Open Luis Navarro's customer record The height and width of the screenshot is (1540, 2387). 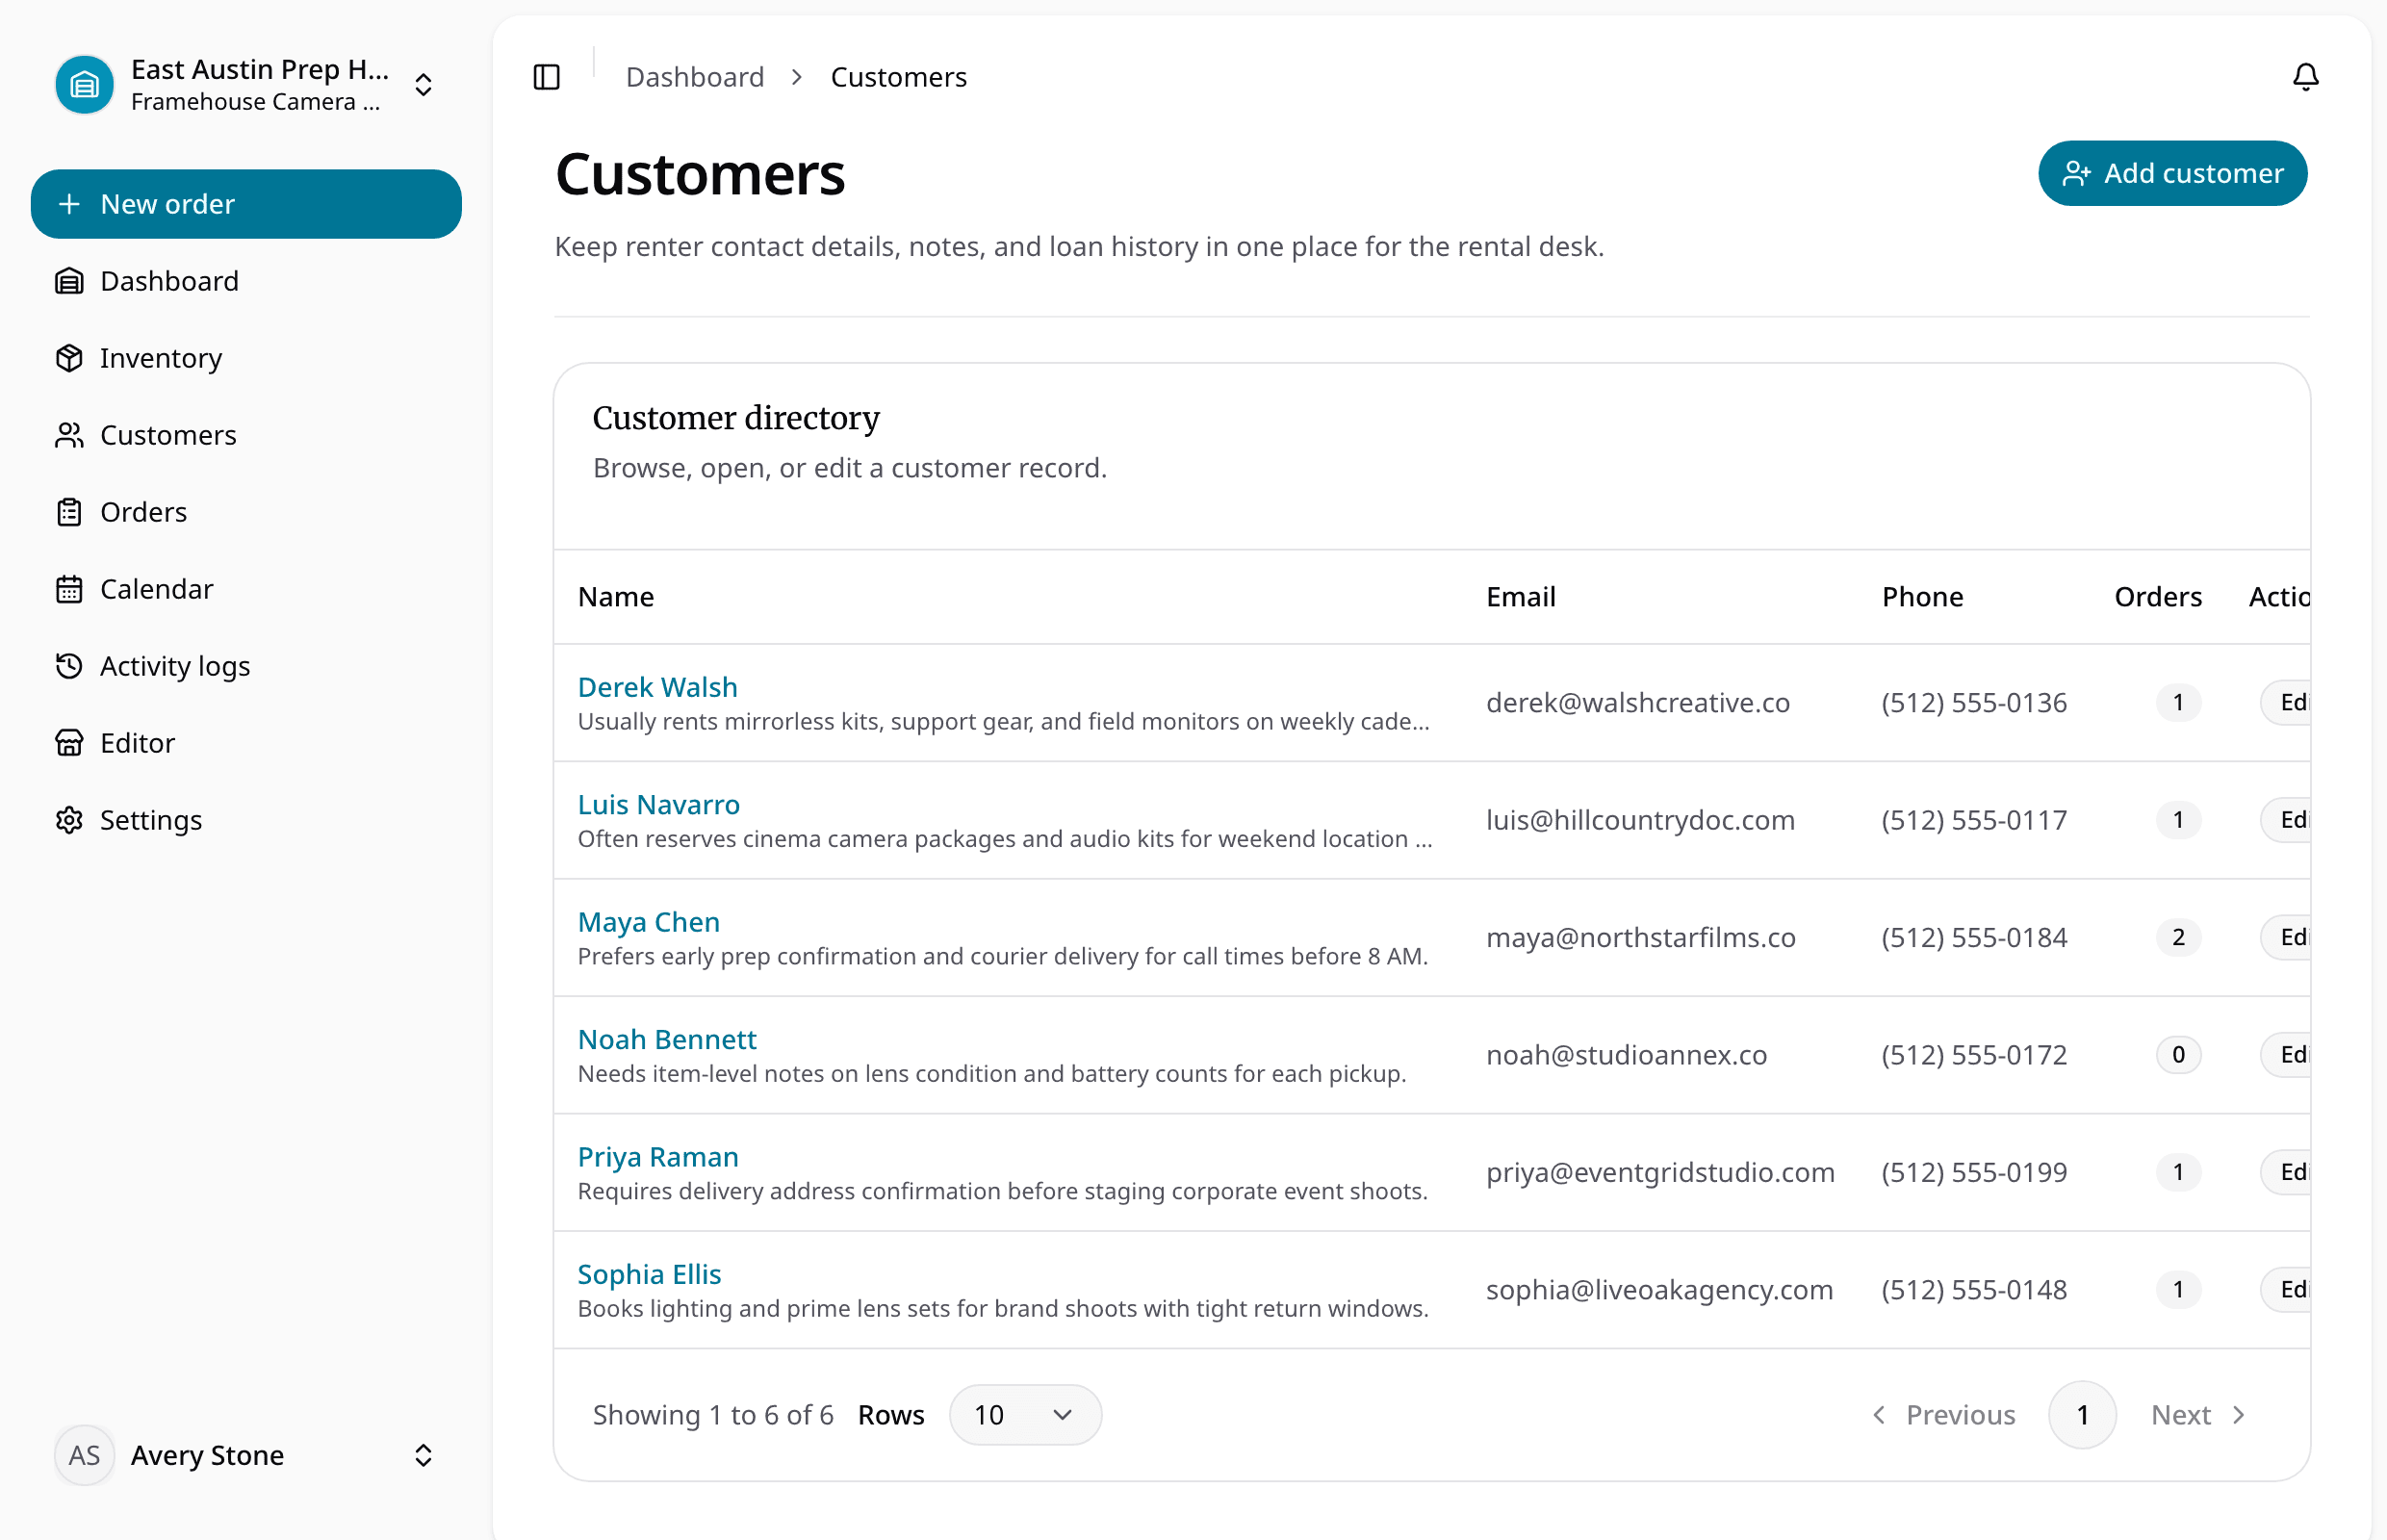pyautogui.click(x=659, y=804)
